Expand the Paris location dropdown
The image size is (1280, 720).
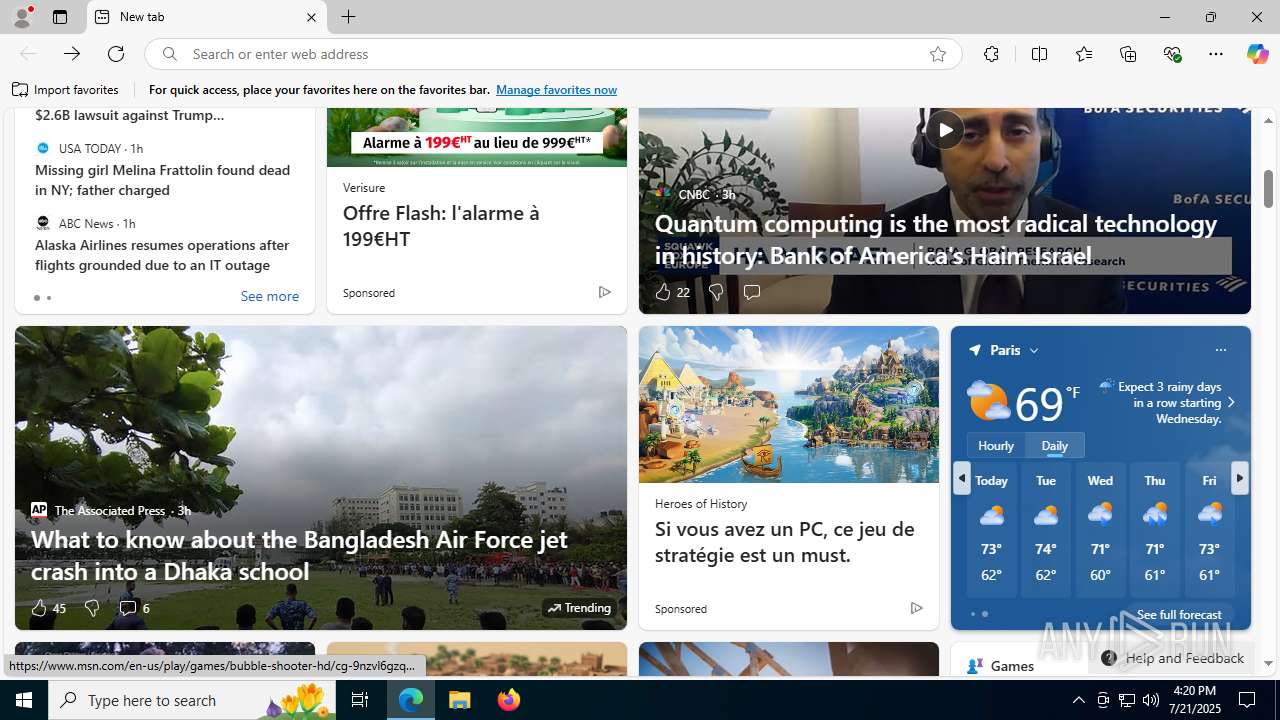click(1033, 351)
